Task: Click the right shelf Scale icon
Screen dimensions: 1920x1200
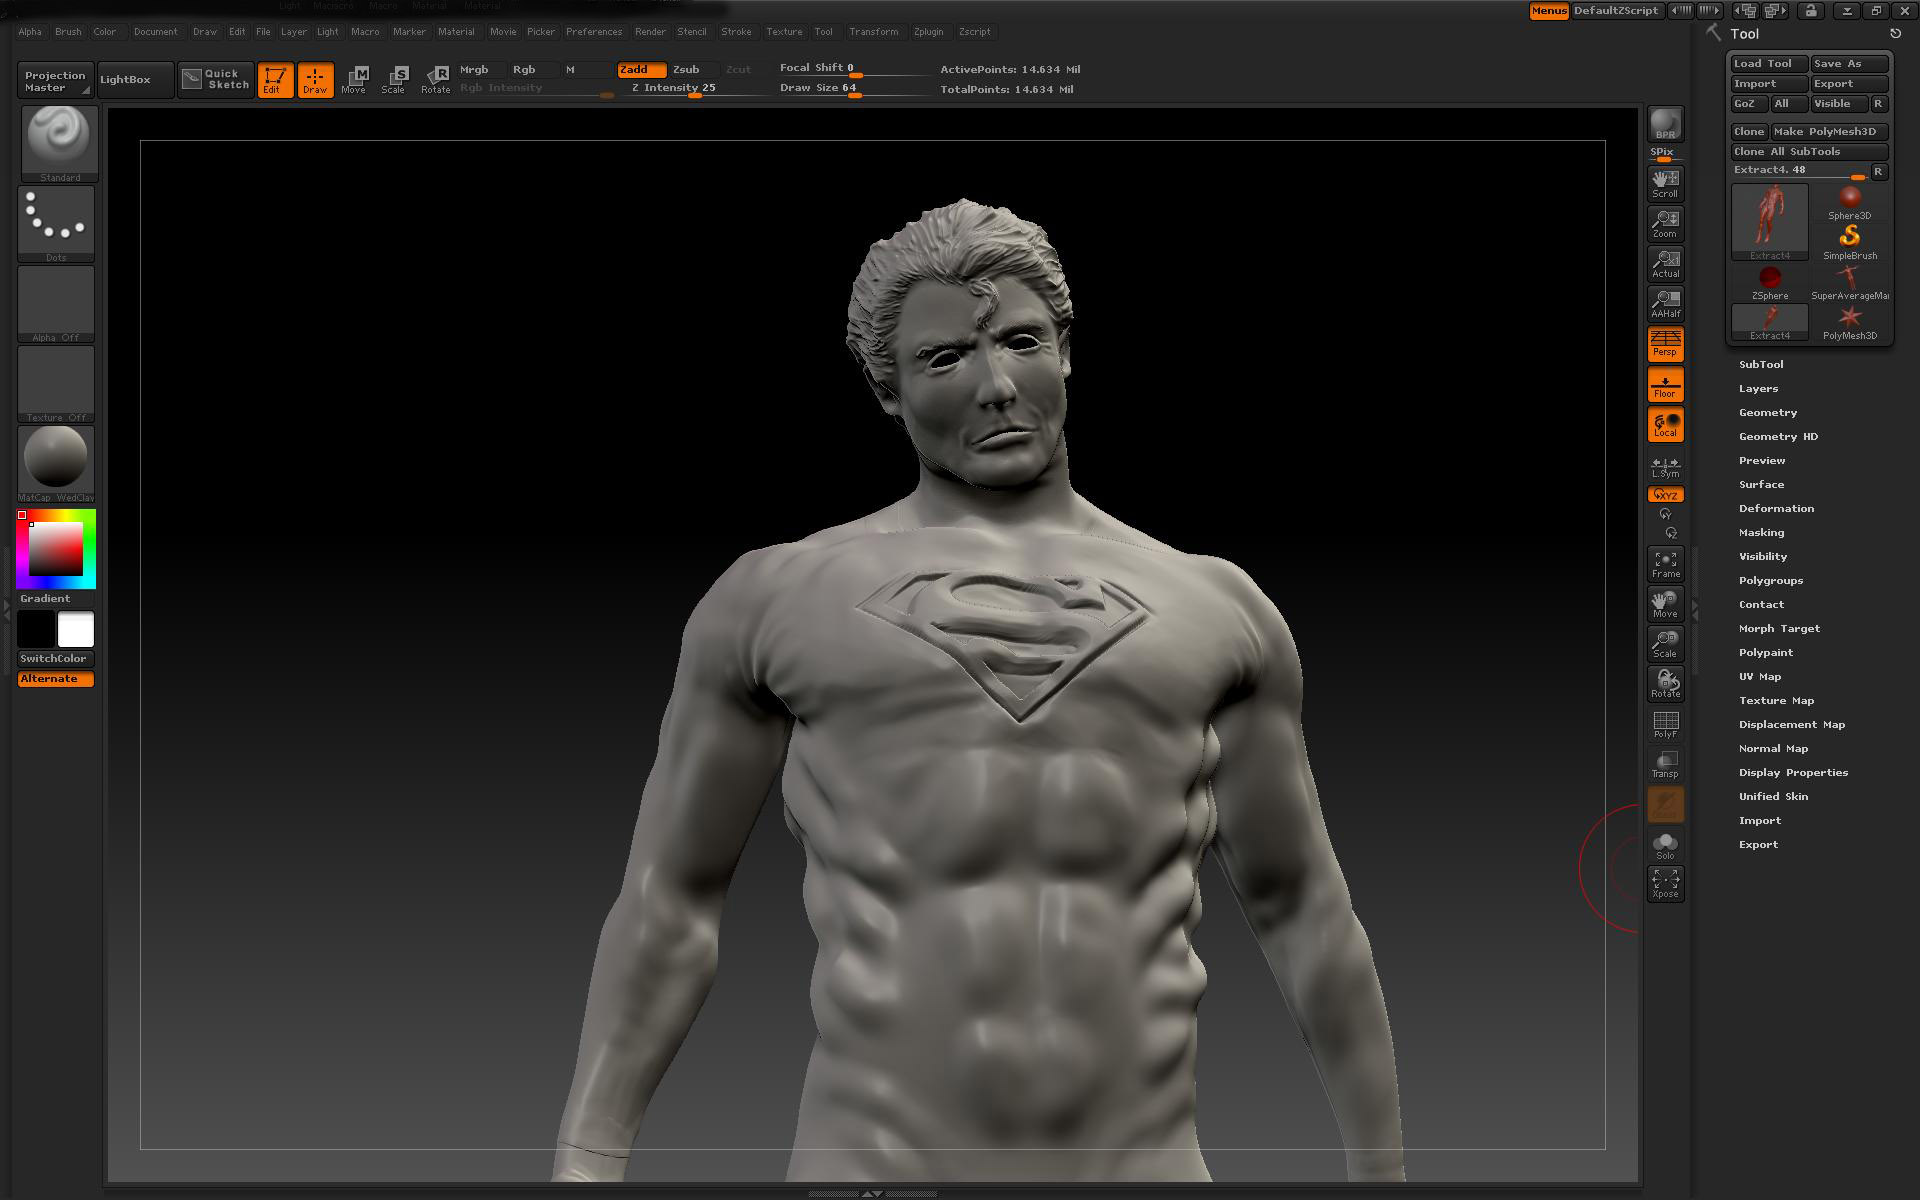Action: click(x=1665, y=644)
